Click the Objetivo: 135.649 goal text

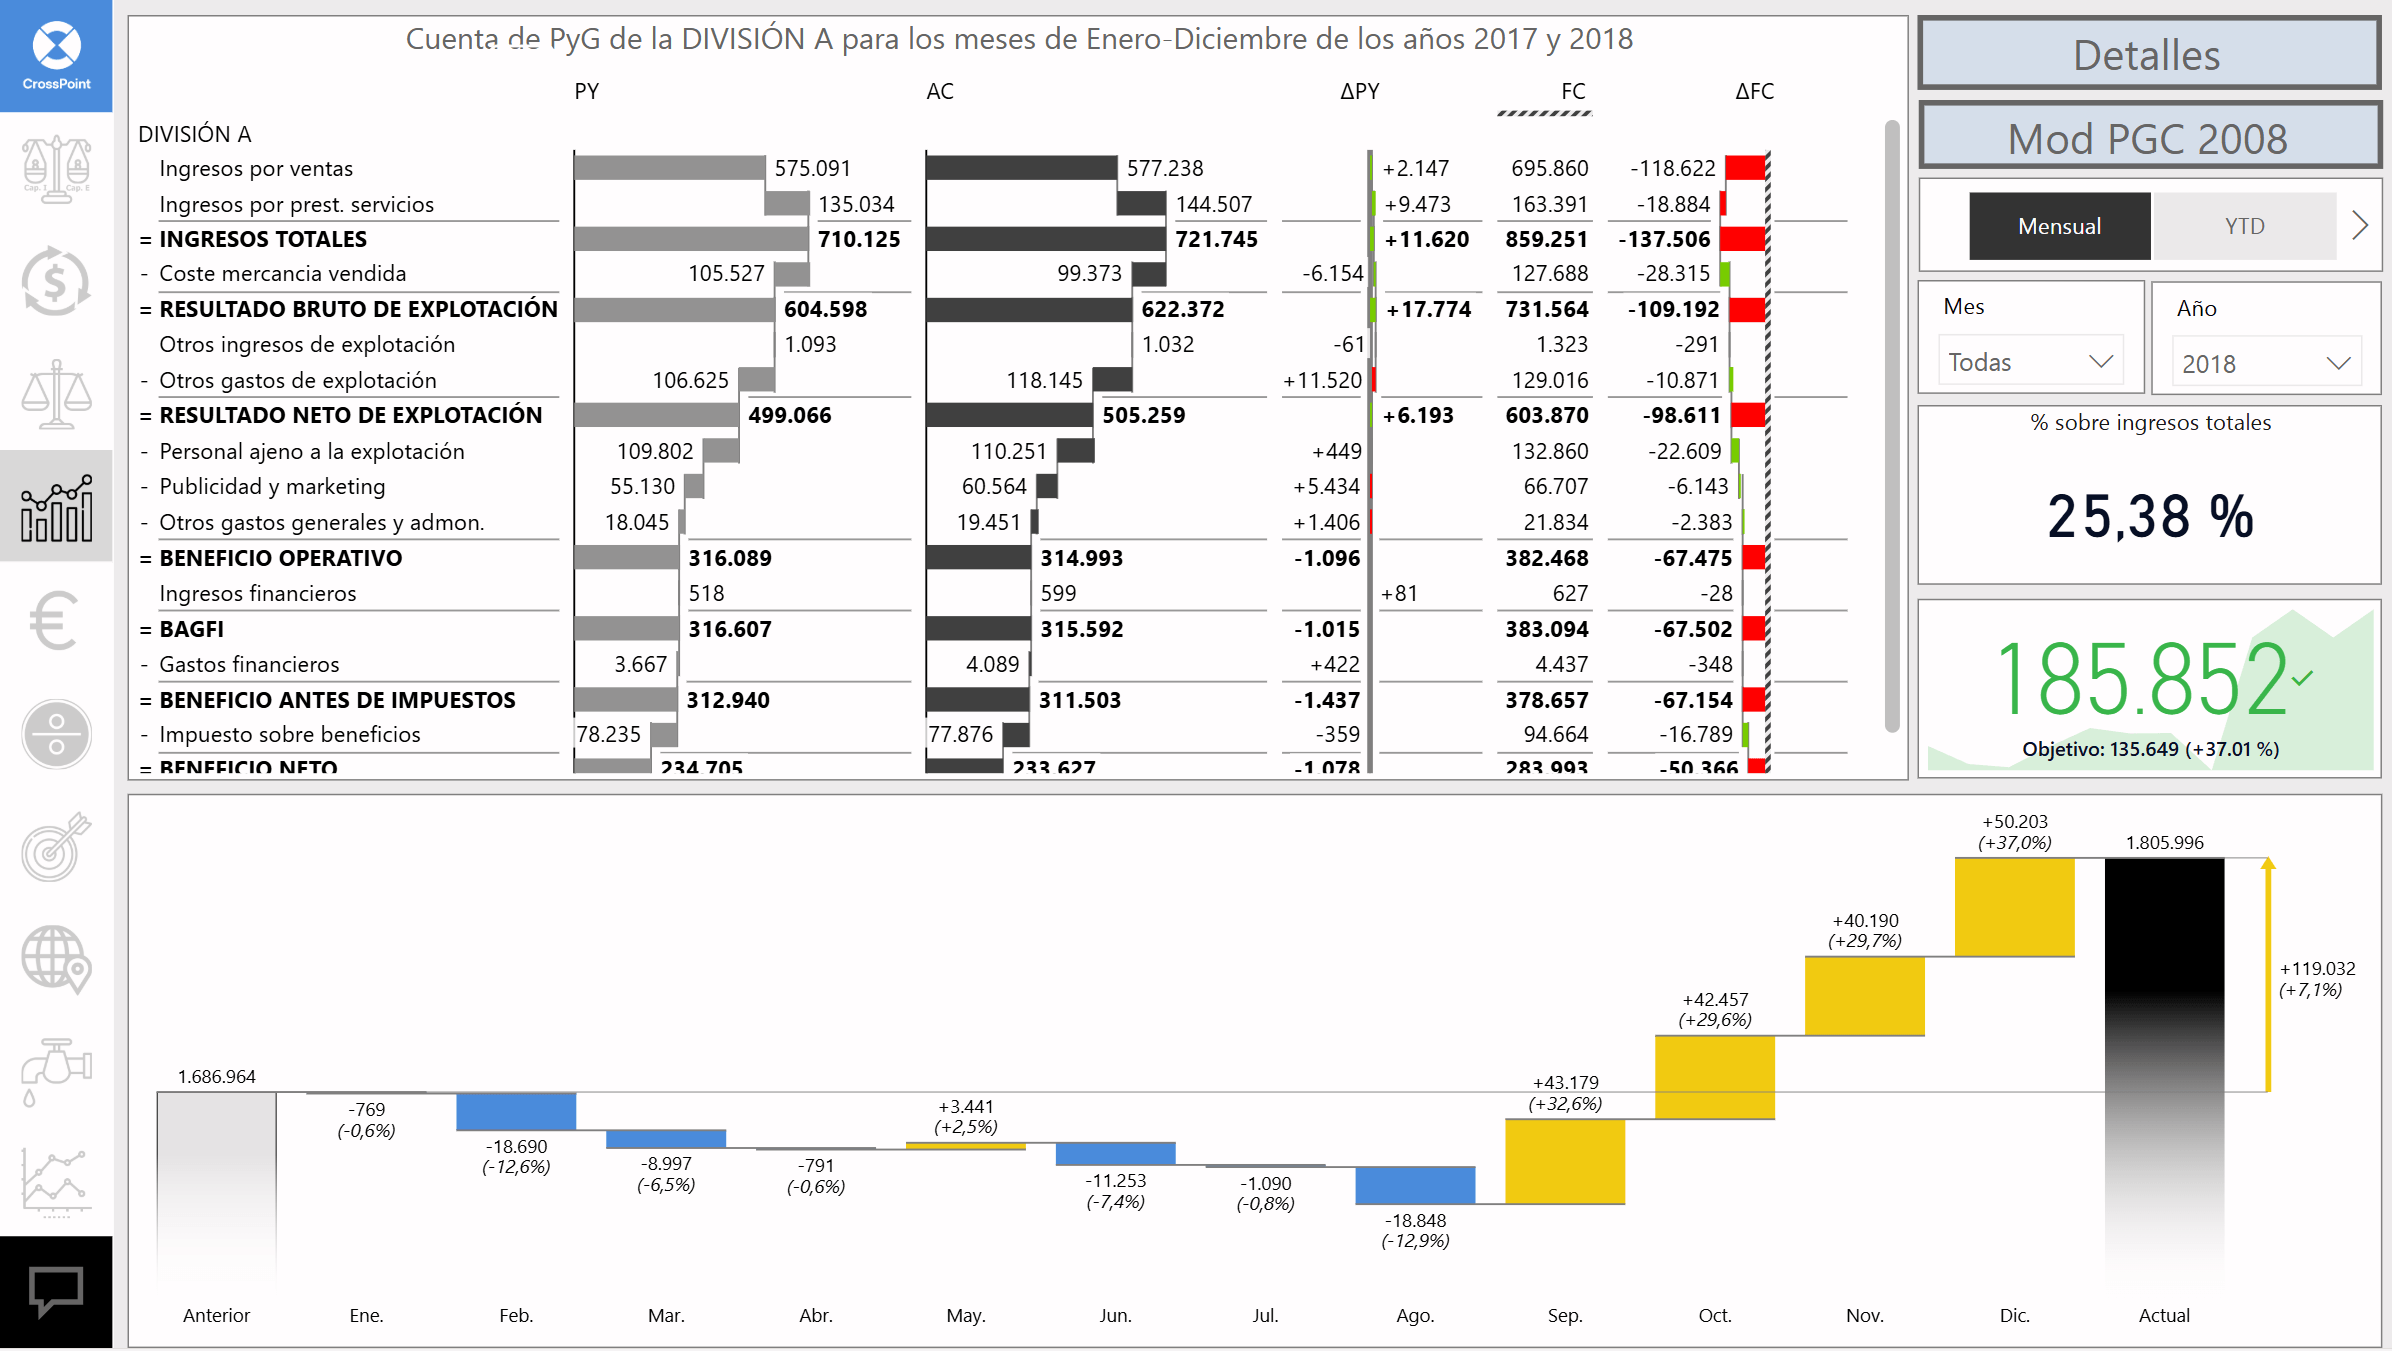(x=2150, y=749)
